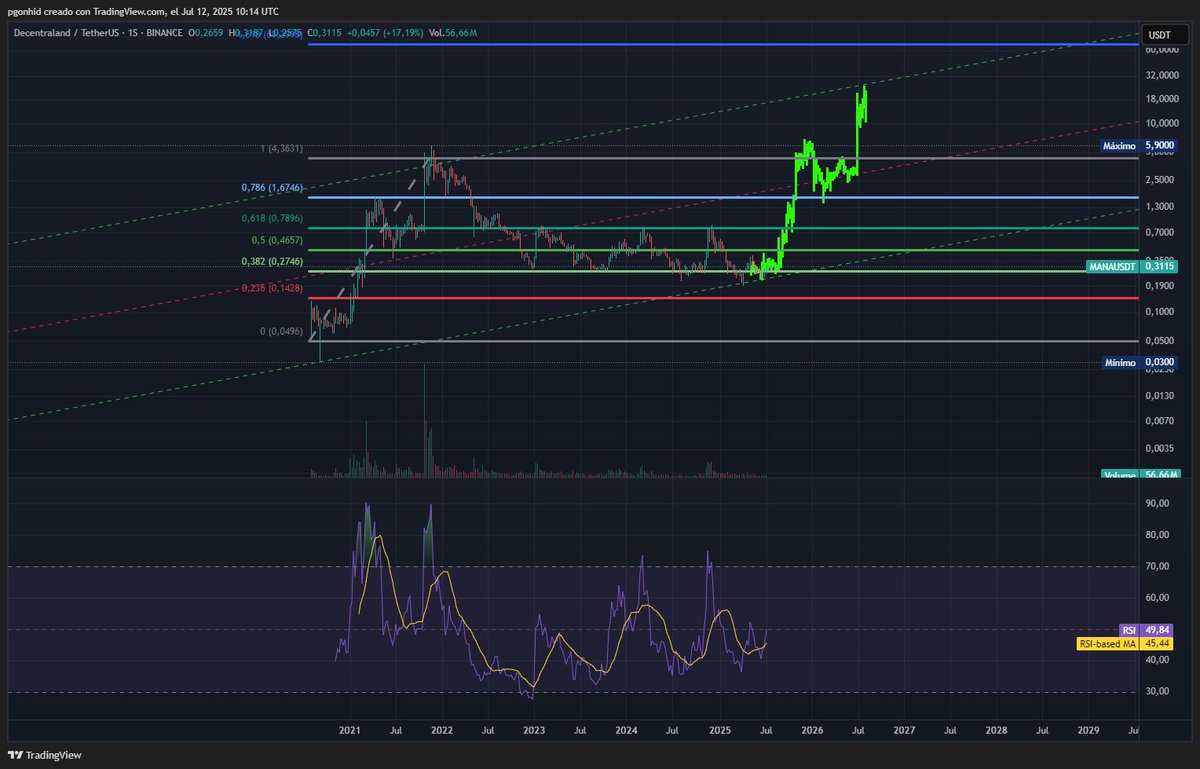
Task: Click the '2024' year on time axis
Action: pyautogui.click(x=626, y=731)
